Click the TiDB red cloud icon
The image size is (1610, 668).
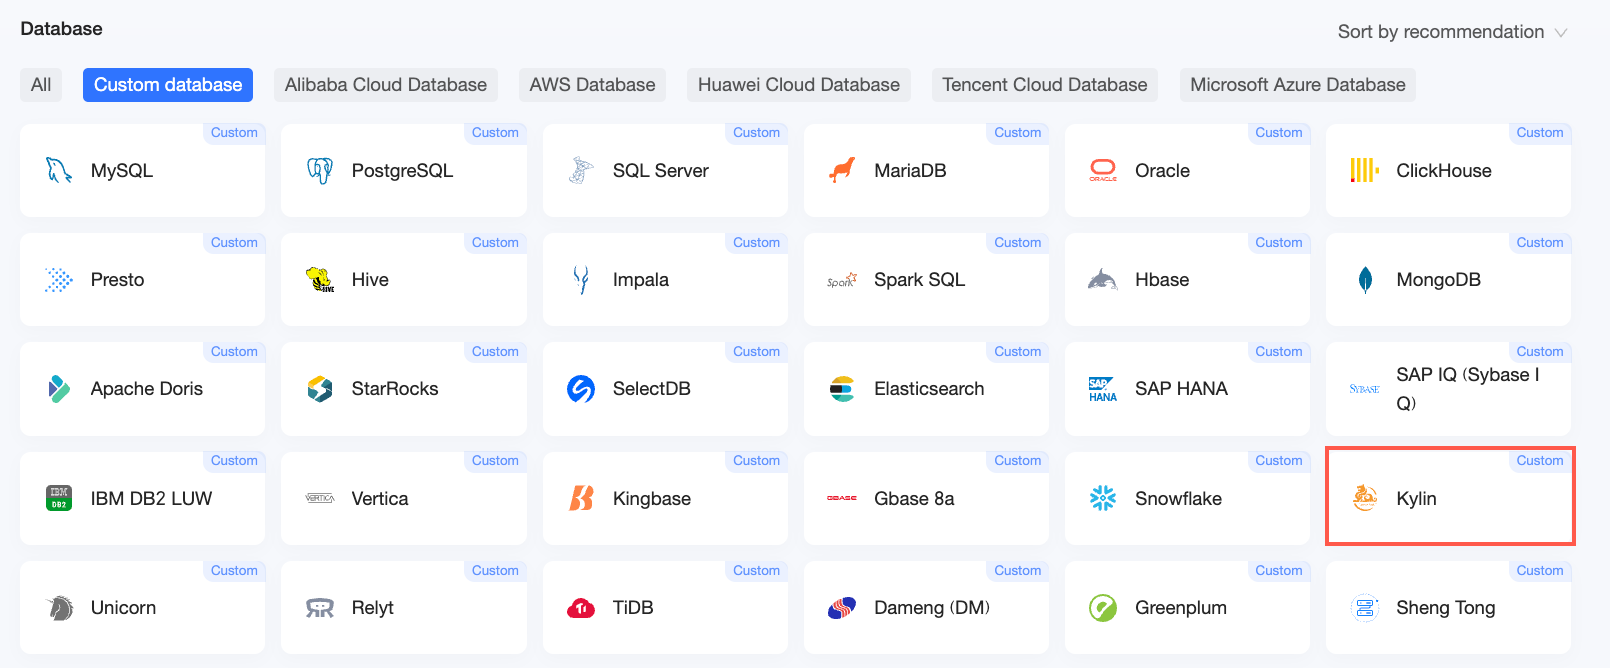point(581,608)
